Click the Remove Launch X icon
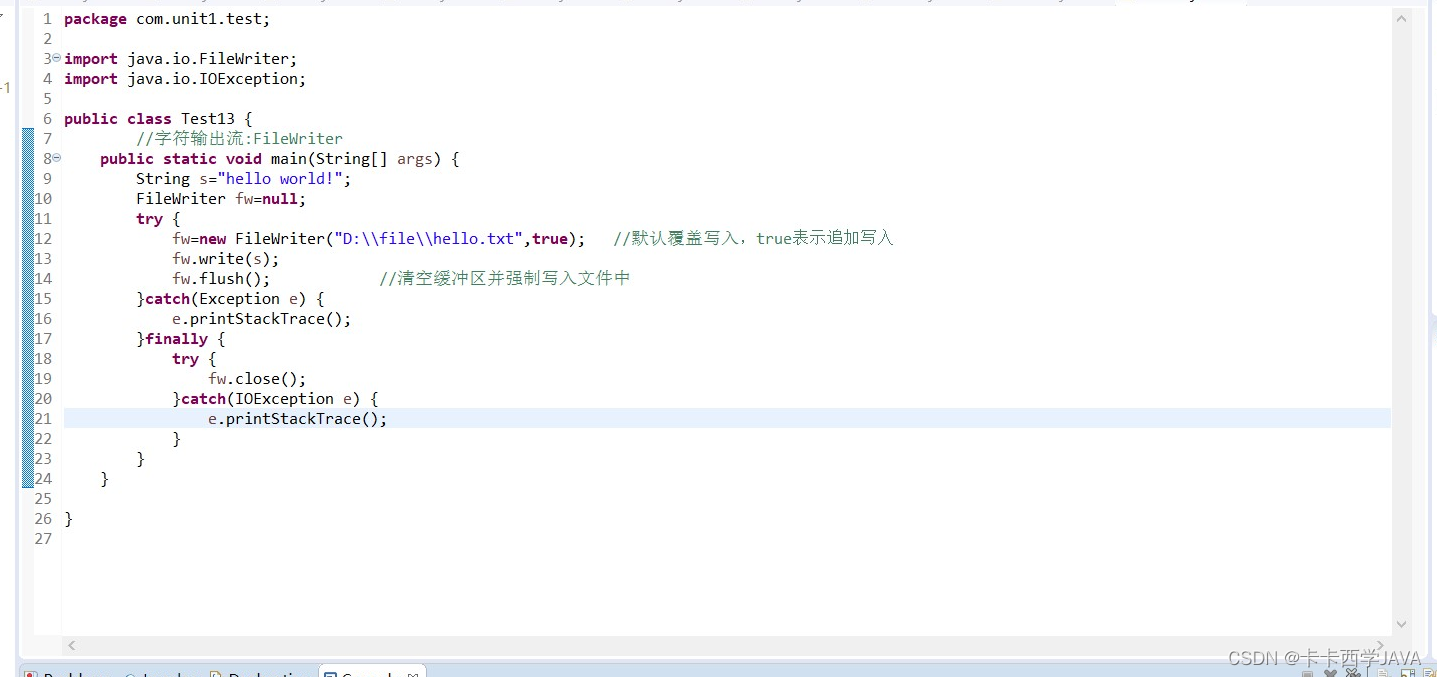Viewport: 1437px width, 677px height. pyautogui.click(x=1330, y=671)
